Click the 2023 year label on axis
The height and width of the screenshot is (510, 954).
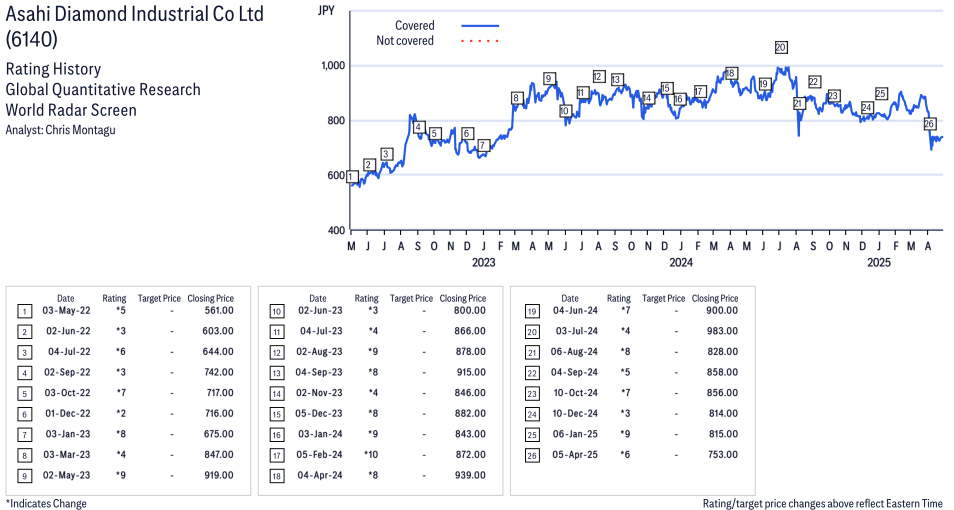[x=483, y=262]
